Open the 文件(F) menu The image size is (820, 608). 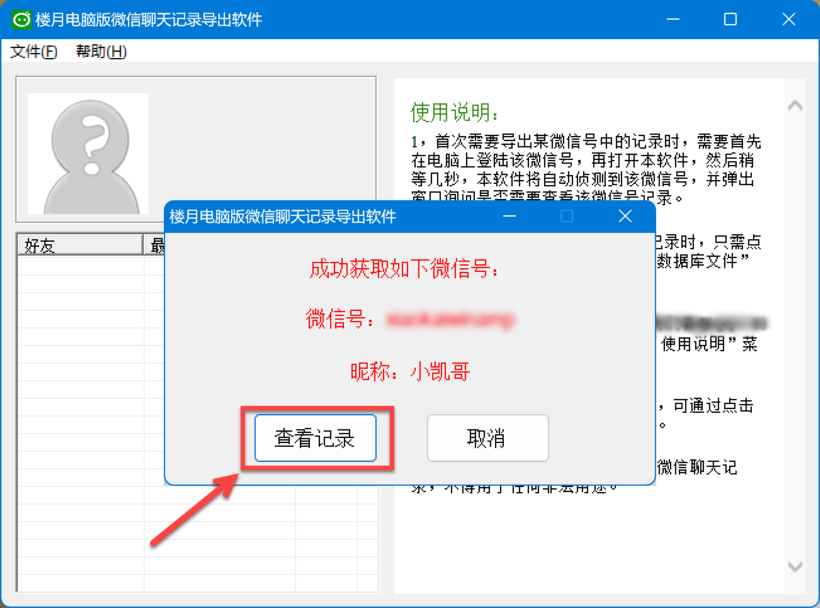pyautogui.click(x=34, y=51)
